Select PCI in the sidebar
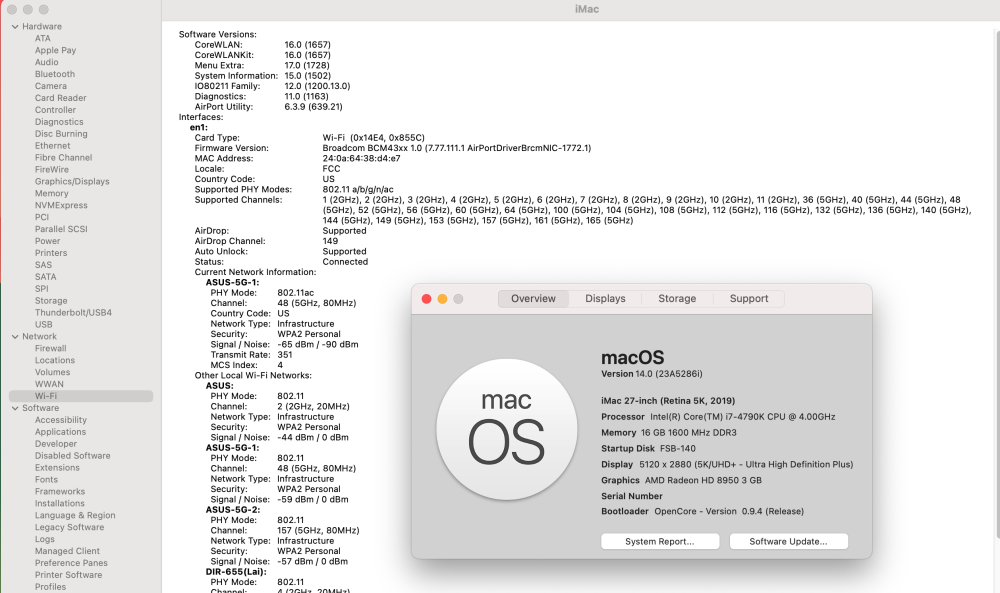The width and height of the screenshot is (1000, 593). (42, 217)
